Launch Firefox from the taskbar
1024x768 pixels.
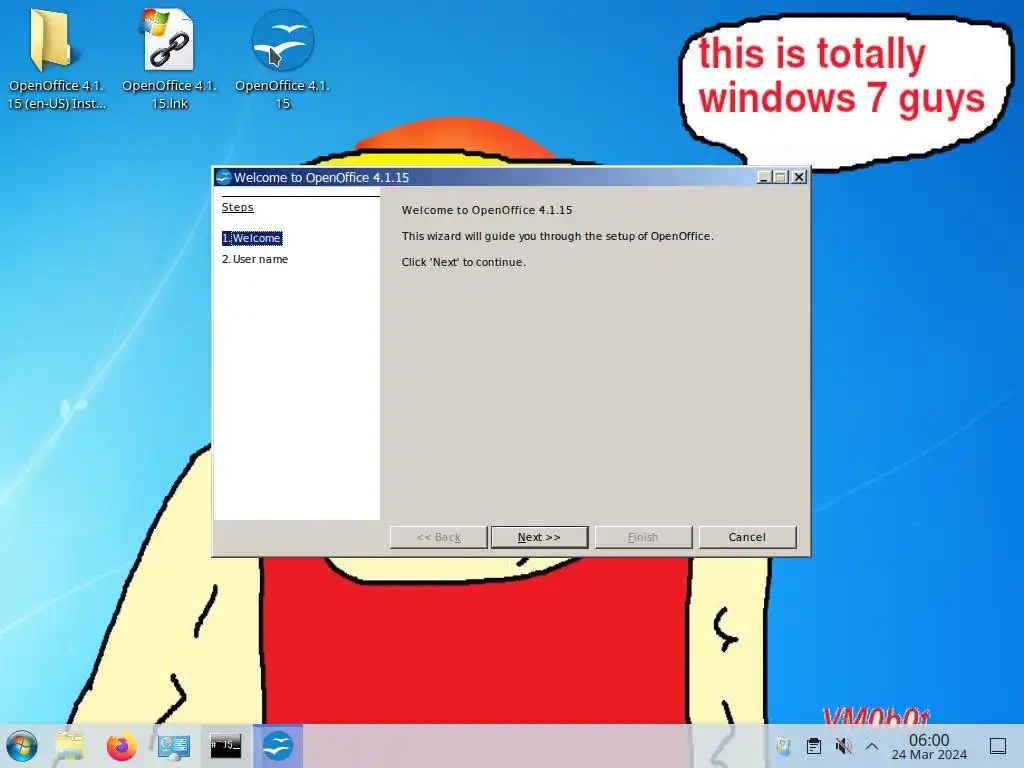tap(121, 746)
